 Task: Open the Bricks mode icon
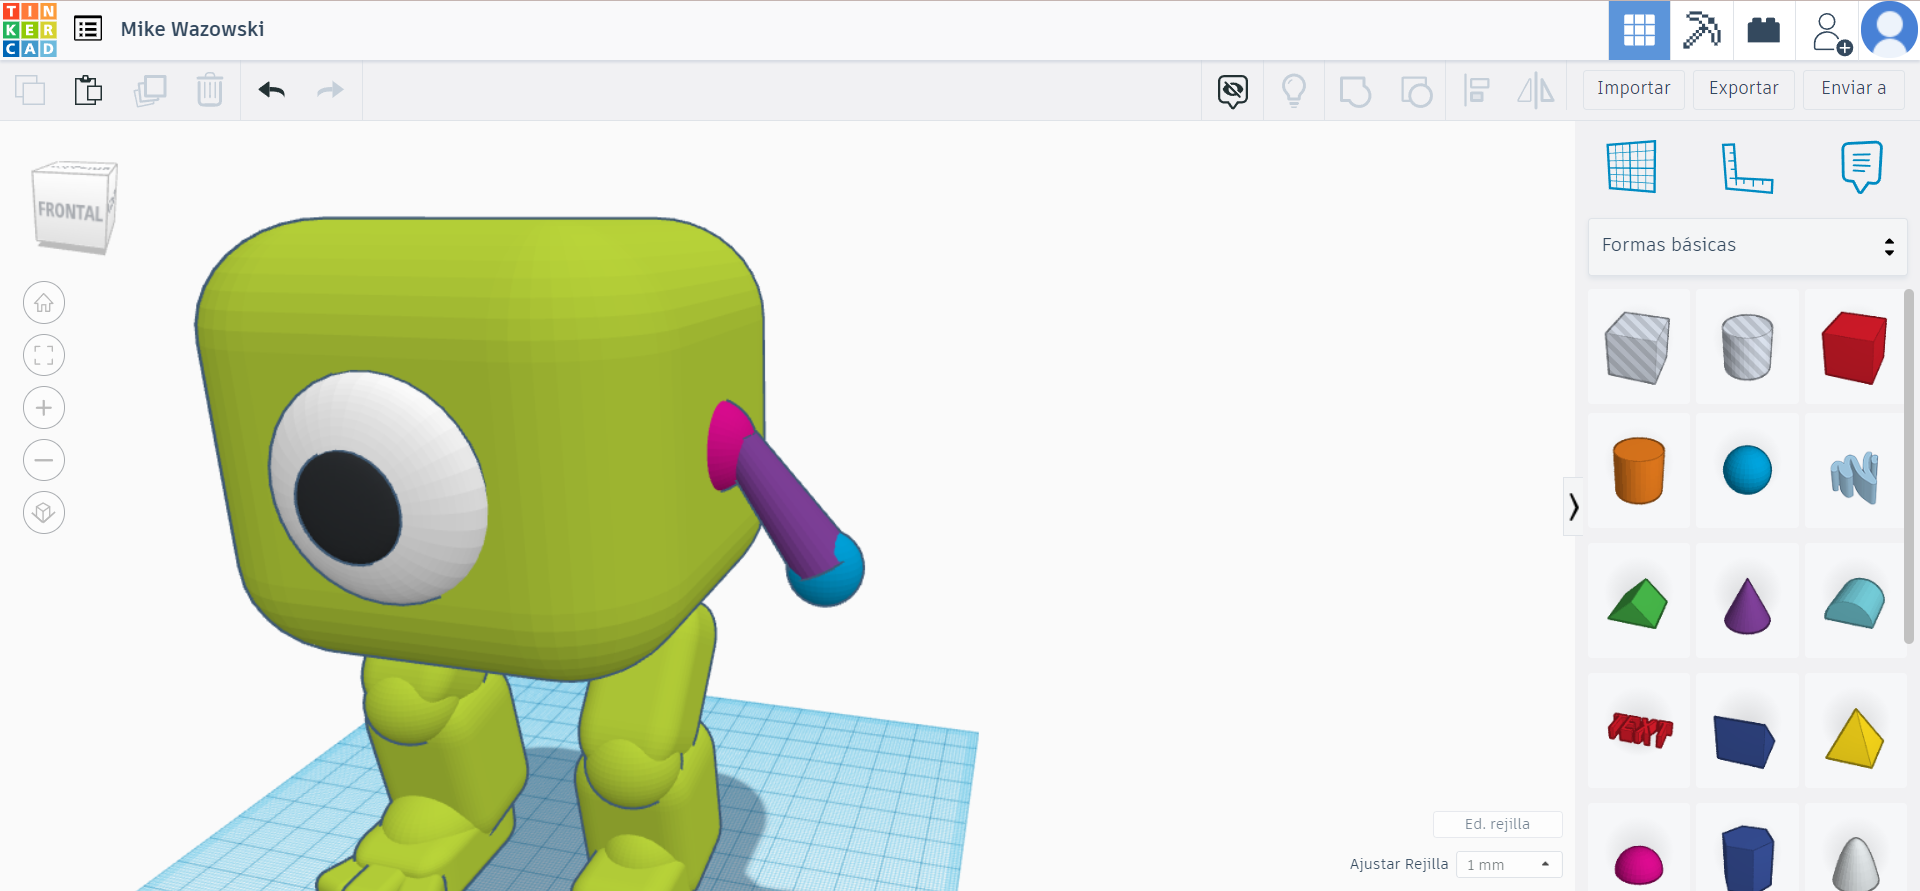pyautogui.click(x=1764, y=30)
